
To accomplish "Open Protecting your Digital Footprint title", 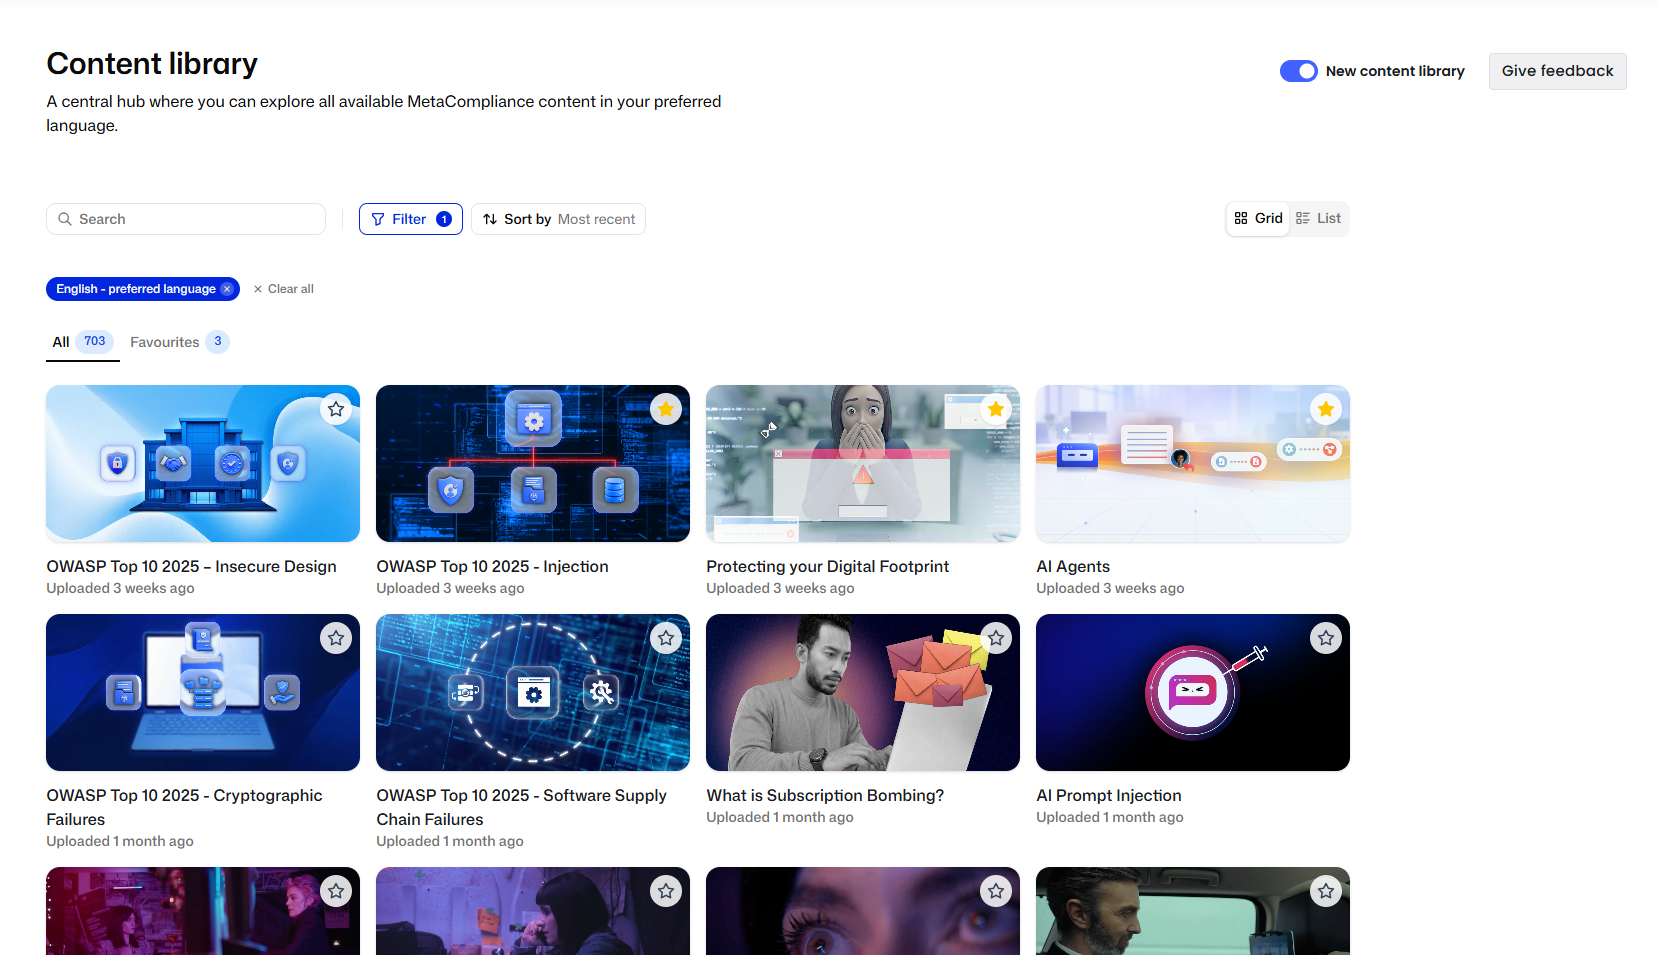I will pyautogui.click(x=828, y=566).
